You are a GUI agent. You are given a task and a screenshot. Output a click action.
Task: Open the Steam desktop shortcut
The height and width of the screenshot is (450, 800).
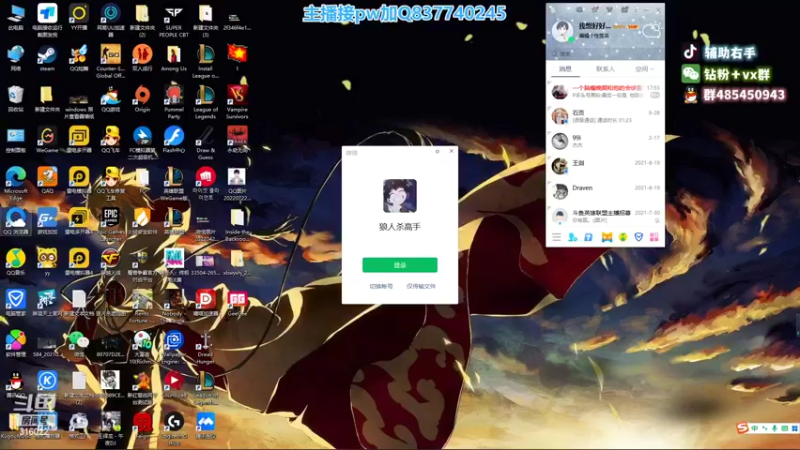point(47,59)
